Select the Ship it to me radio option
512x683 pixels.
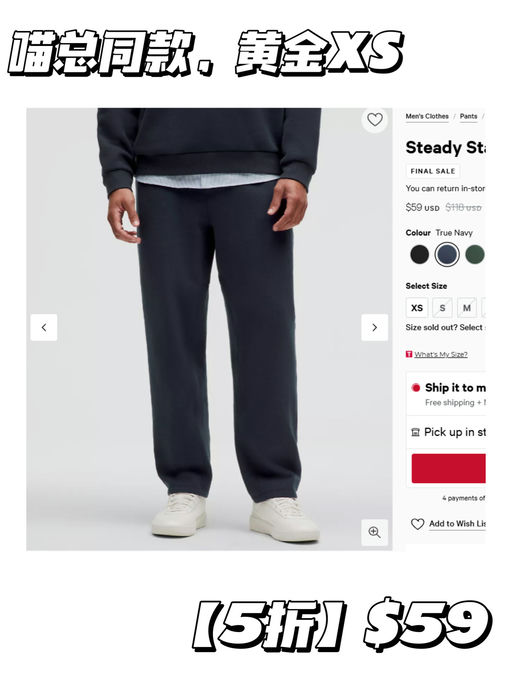point(416,387)
